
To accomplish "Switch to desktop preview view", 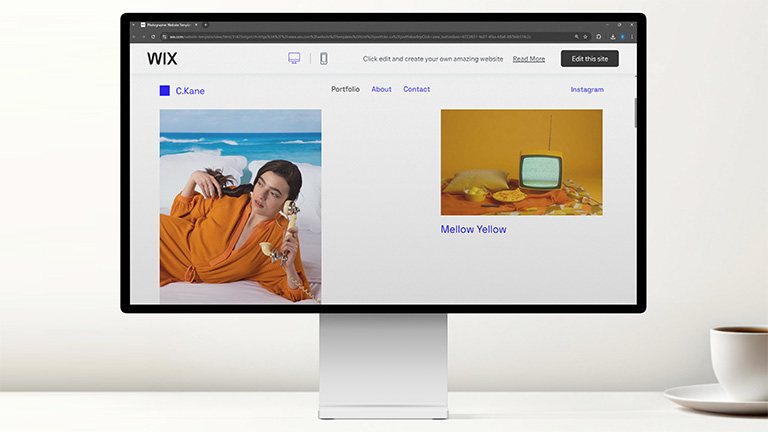I will pos(294,58).
